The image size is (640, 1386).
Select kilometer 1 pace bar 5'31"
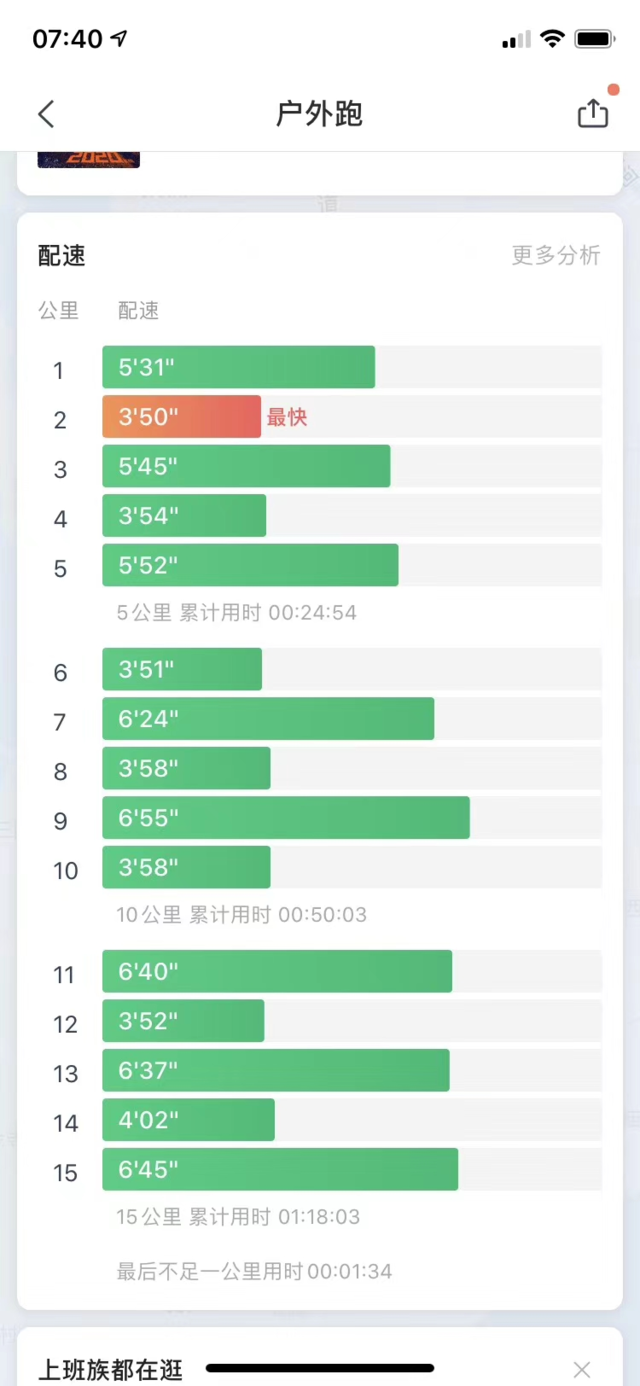click(x=238, y=367)
